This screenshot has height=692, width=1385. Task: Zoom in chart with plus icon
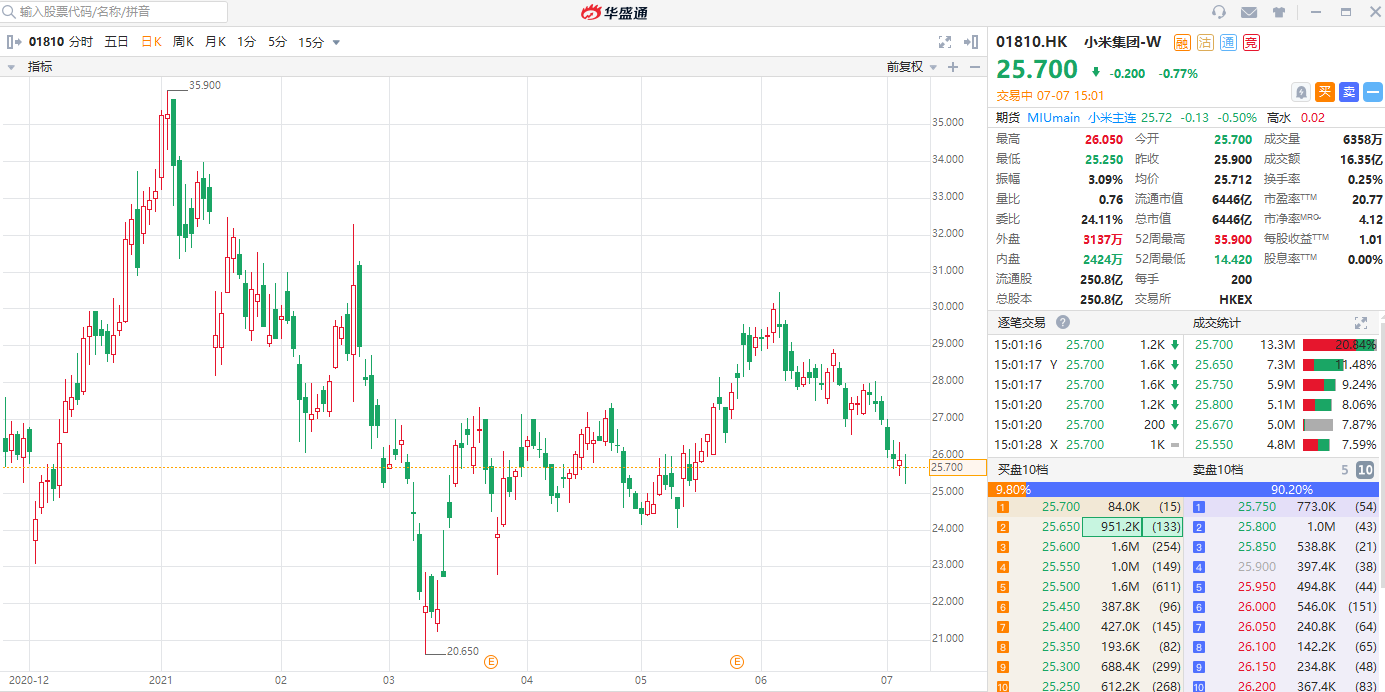(952, 67)
